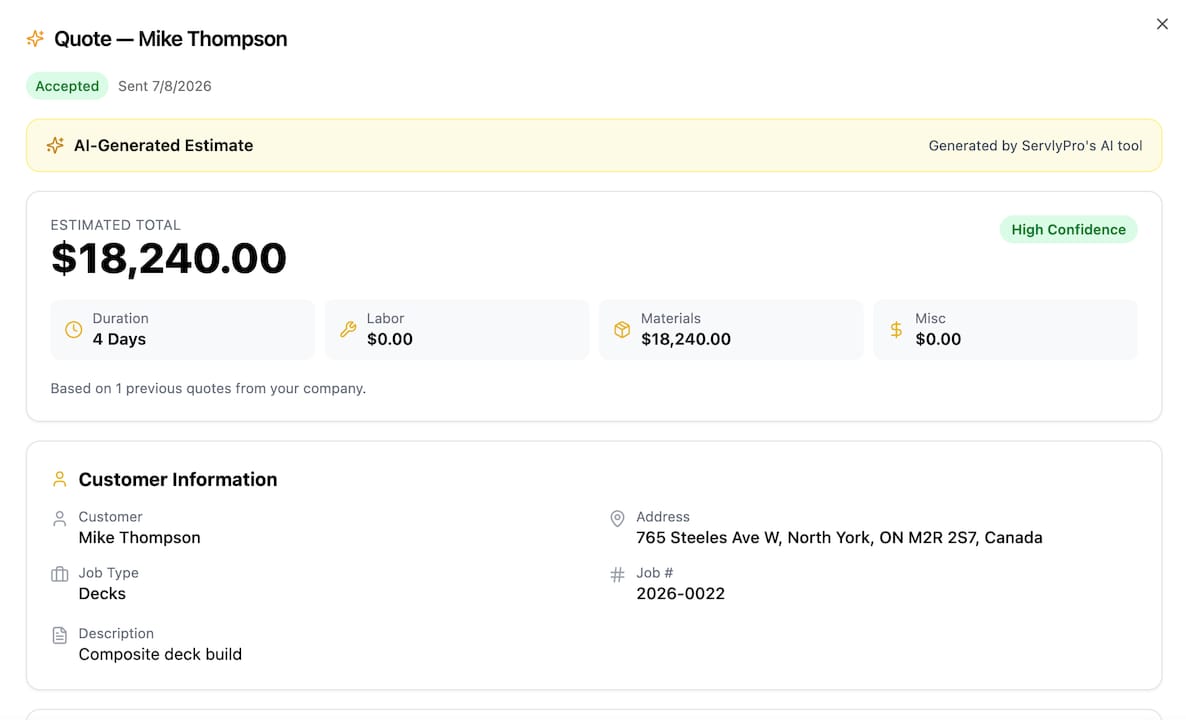Viewport: 1186px width, 720px height.
Task: Click the ESTIMATED TOTAL label
Action: click(116, 225)
